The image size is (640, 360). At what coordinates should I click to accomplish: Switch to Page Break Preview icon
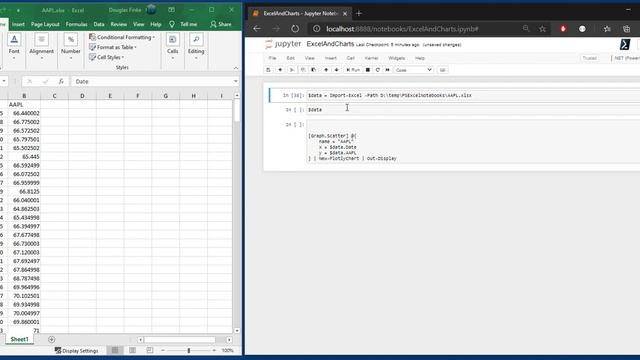(x=149, y=350)
